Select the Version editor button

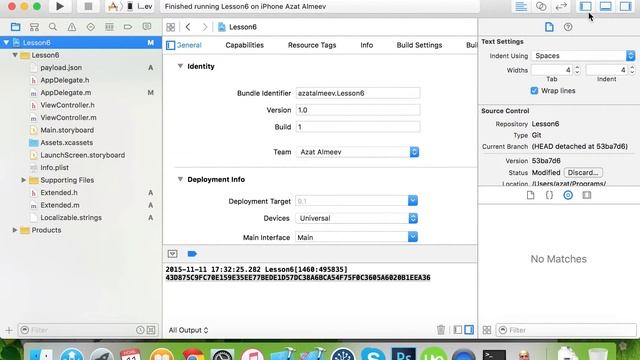[561, 7]
